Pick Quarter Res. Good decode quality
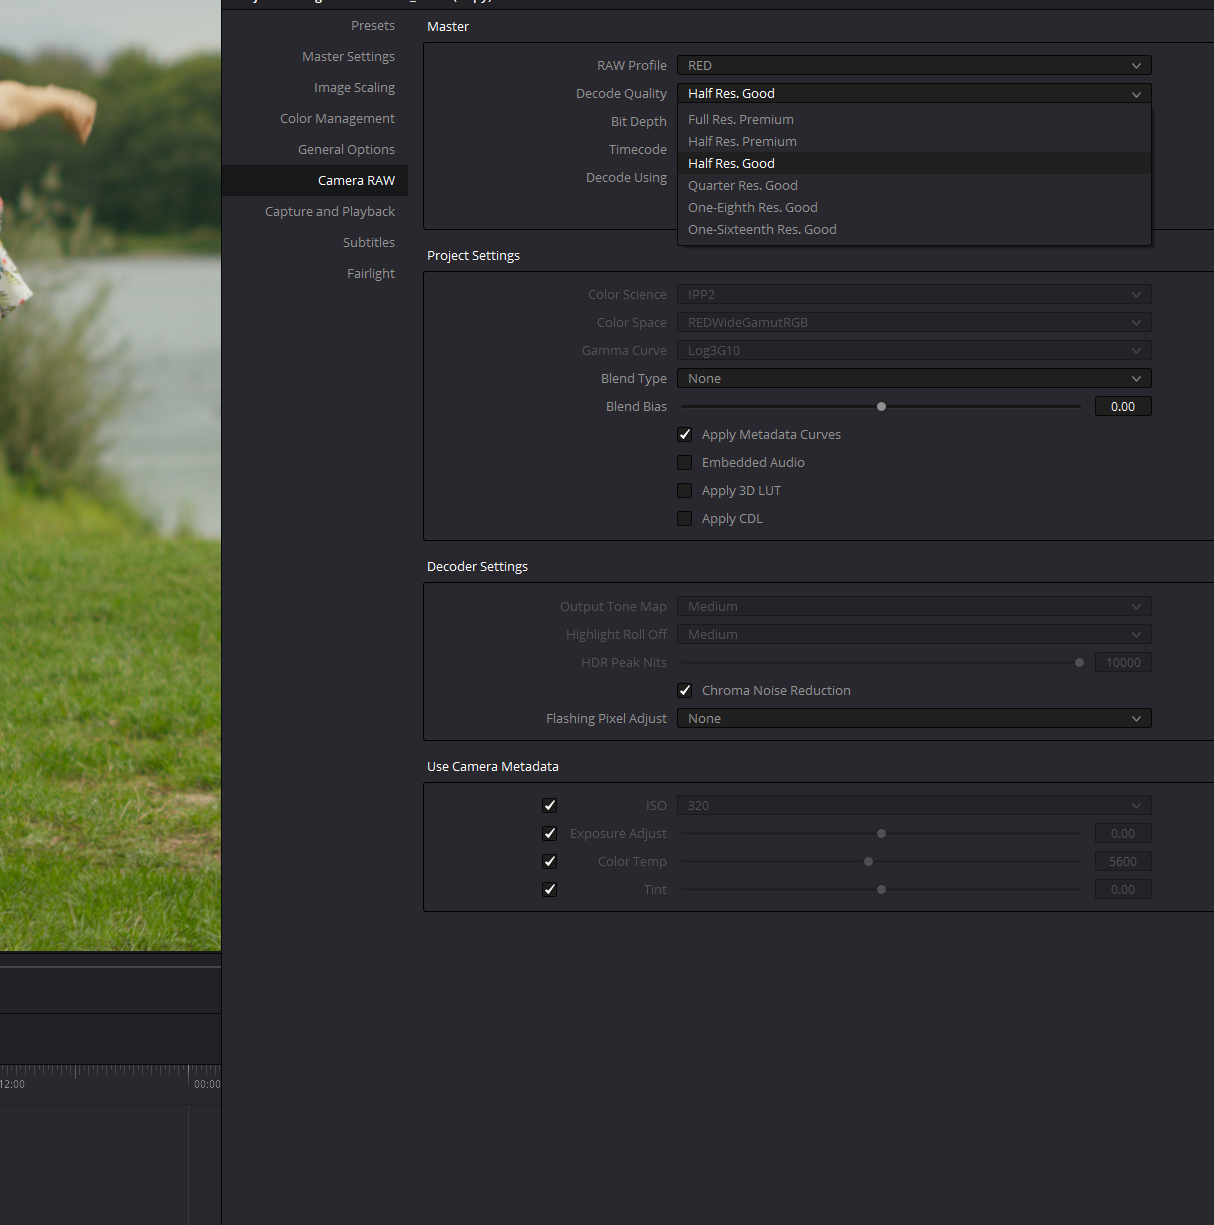1214x1225 pixels. pyautogui.click(x=914, y=185)
